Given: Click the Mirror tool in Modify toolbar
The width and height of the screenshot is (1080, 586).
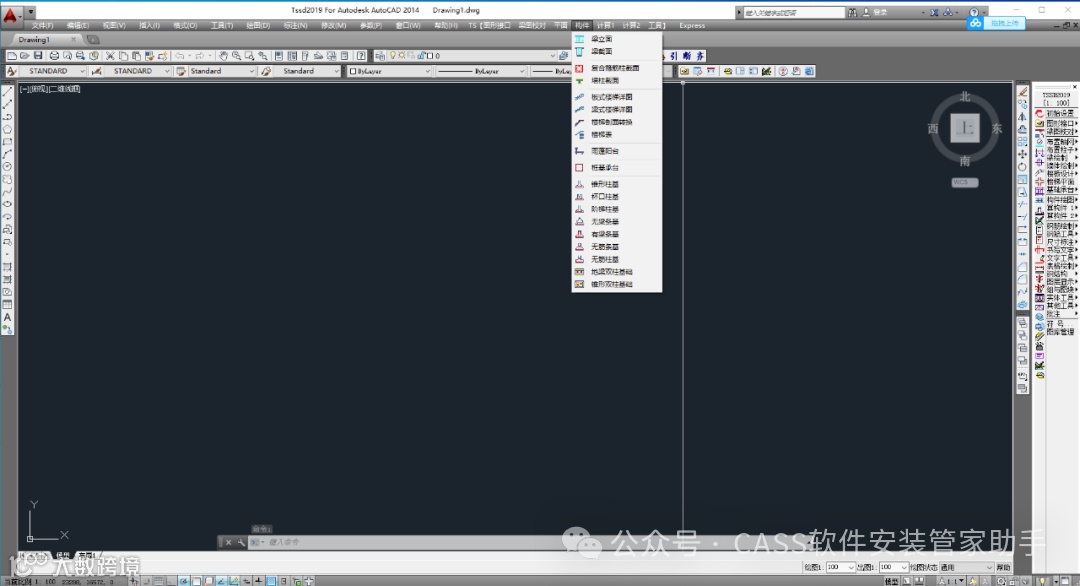Looking at the screenshot, I should click(1023, 116).
